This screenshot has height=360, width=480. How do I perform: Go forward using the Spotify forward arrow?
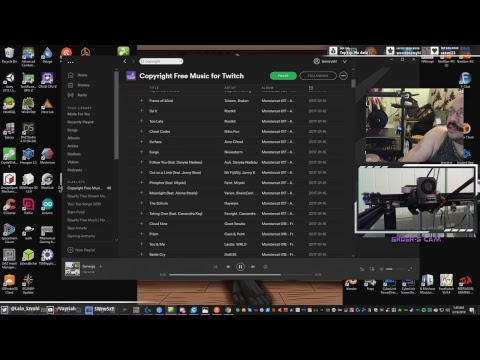[133, 61]
